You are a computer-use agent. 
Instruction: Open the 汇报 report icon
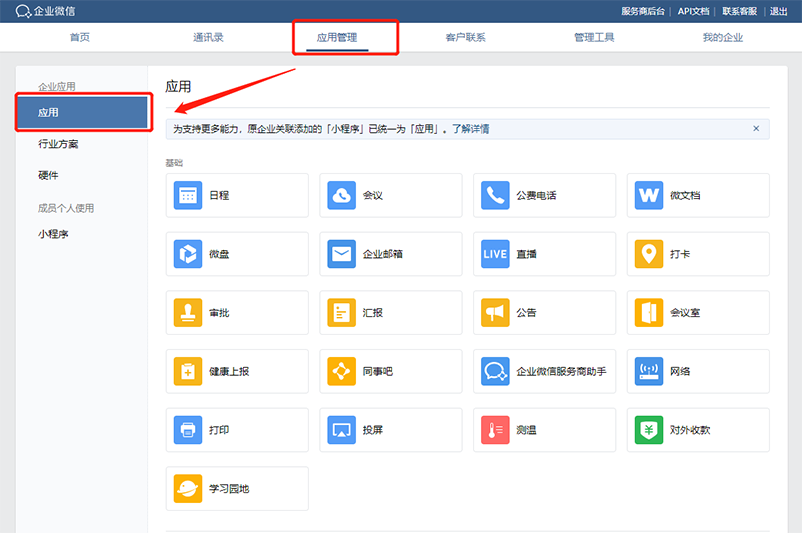click(341, 313)
